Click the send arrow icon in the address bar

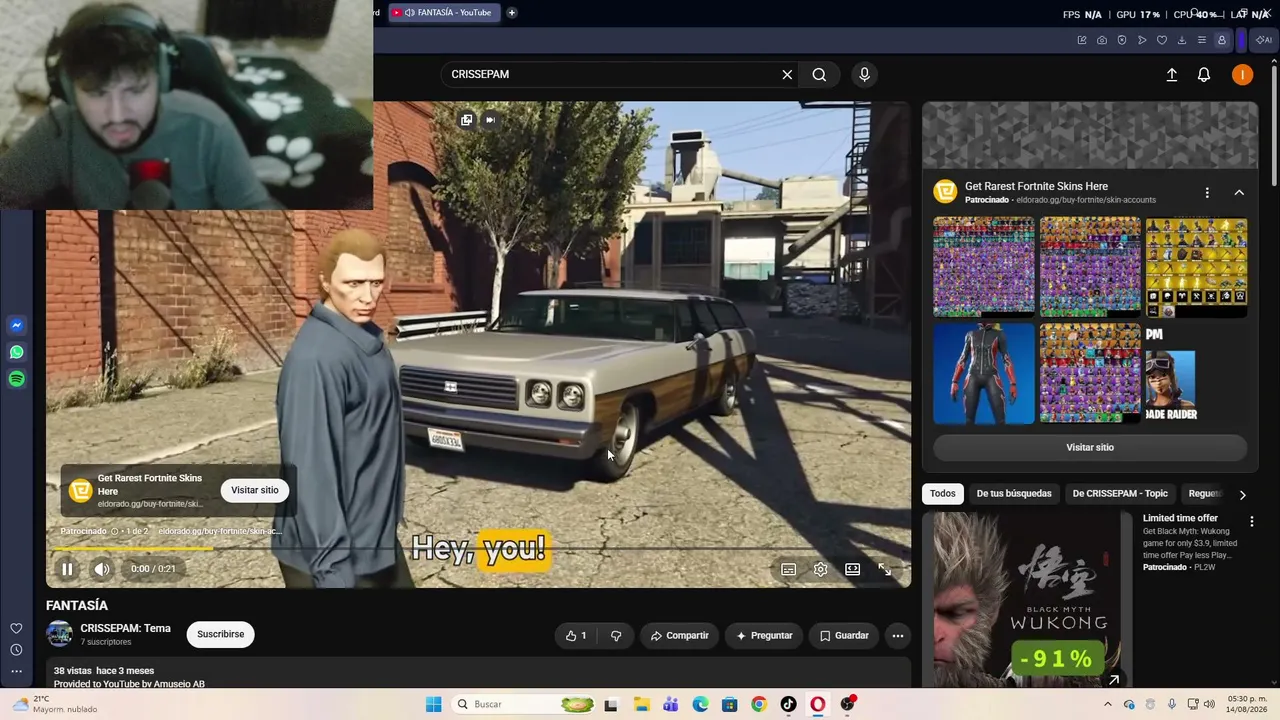tap(1142, 40)
